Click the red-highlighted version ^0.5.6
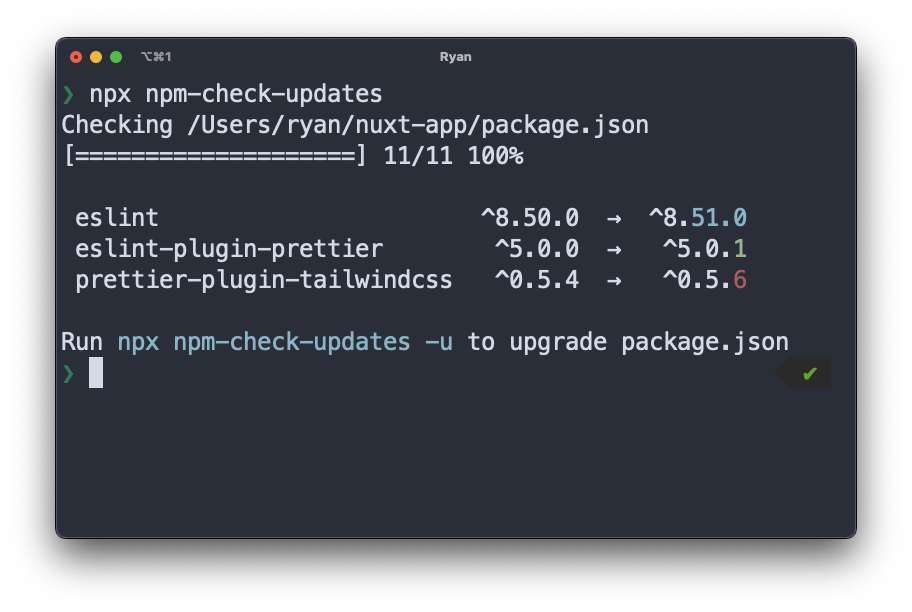Screen dimensions: 912x612 [705, 280]
